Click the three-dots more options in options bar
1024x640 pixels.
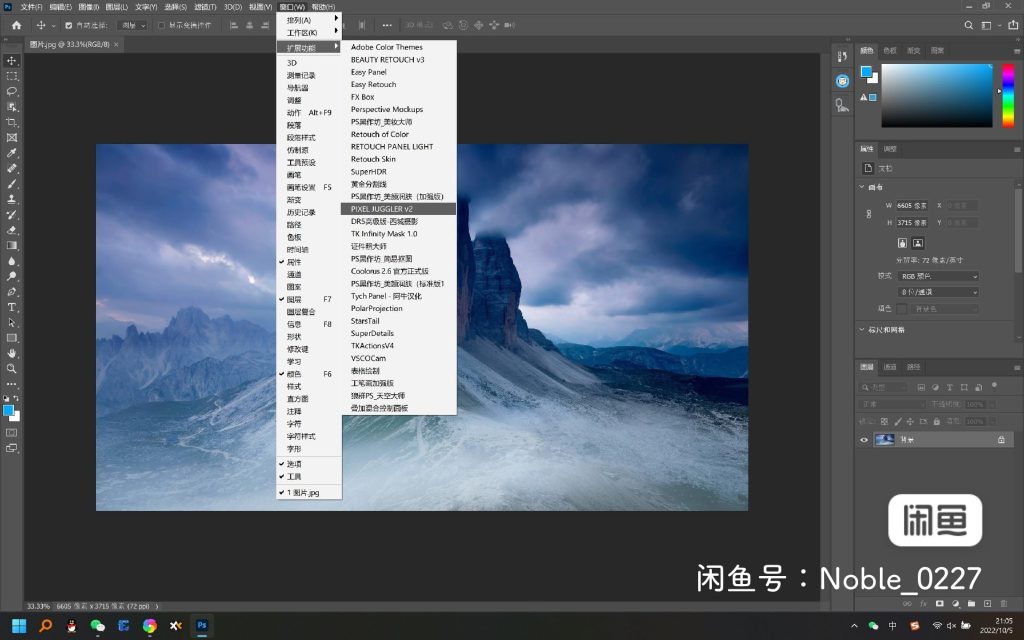tap(387, 25)
